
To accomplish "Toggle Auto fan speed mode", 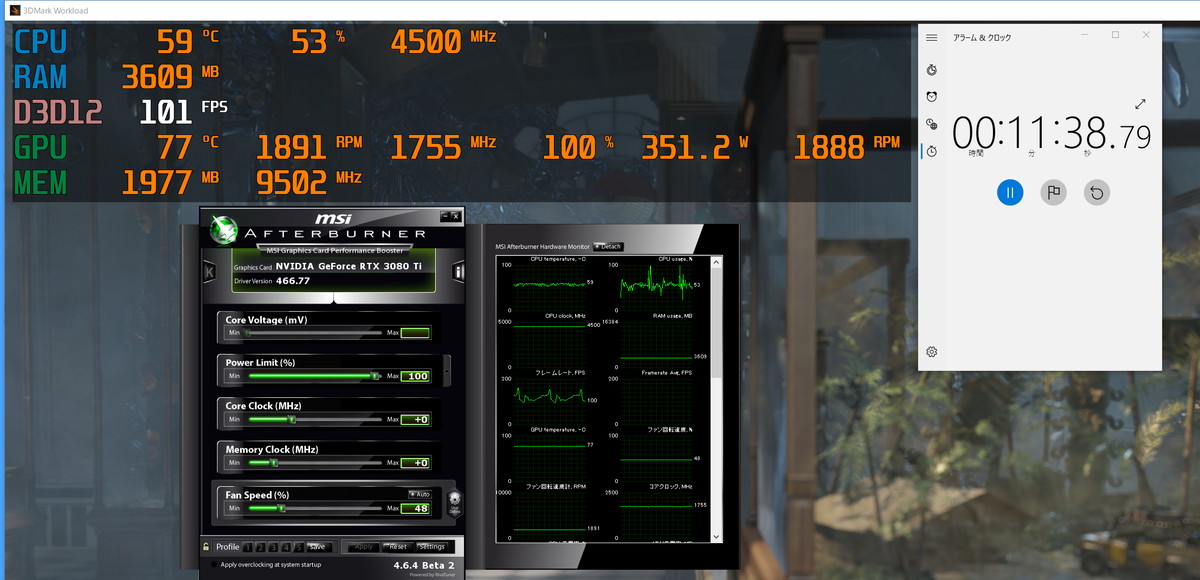I will coord(419,494).
